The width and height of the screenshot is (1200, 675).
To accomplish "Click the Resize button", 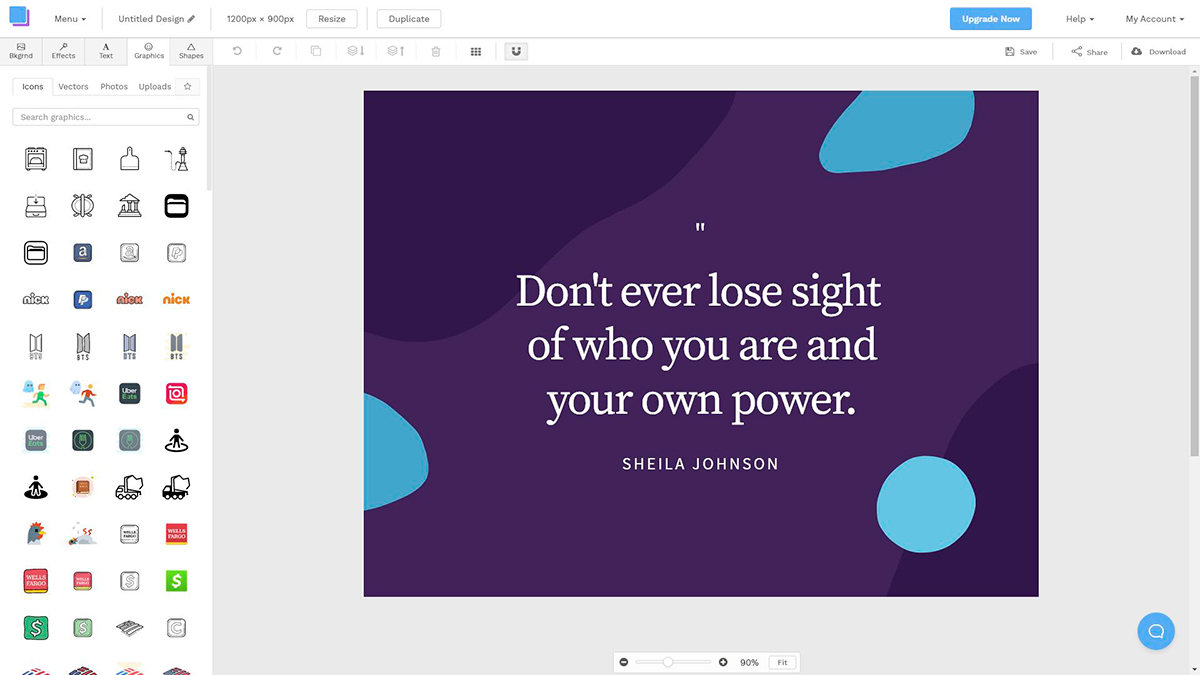I will click(332, 19).
